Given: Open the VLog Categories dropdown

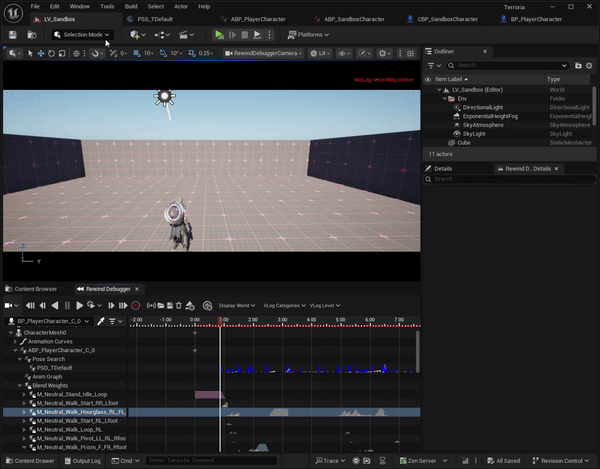Looking at the screenshot, I should tap(282, 305).
